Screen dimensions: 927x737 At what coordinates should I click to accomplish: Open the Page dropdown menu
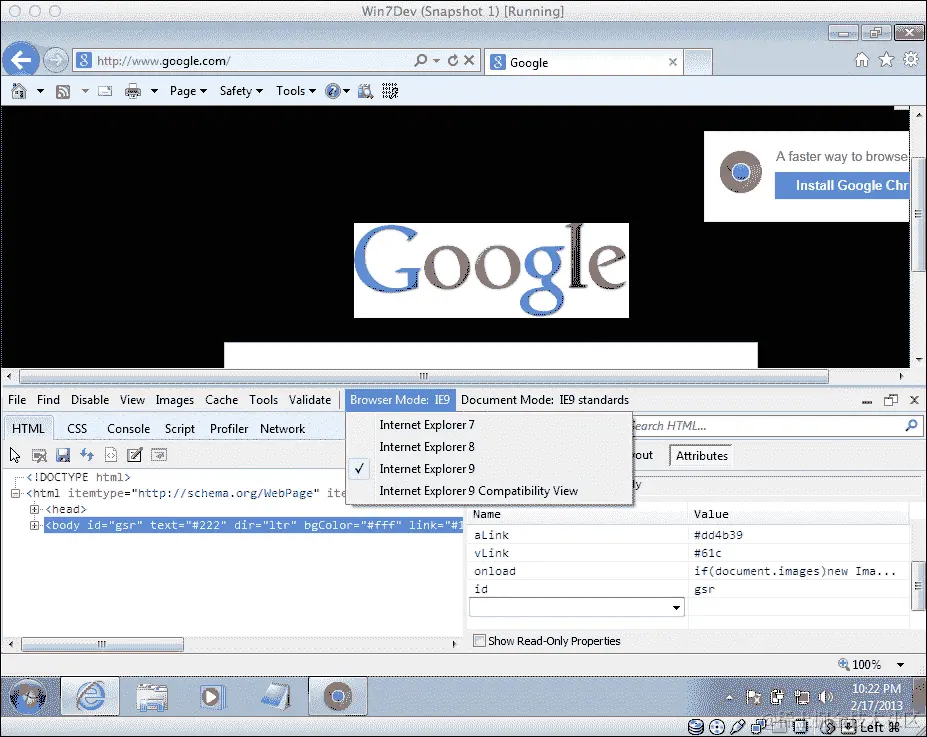[188, 91]
